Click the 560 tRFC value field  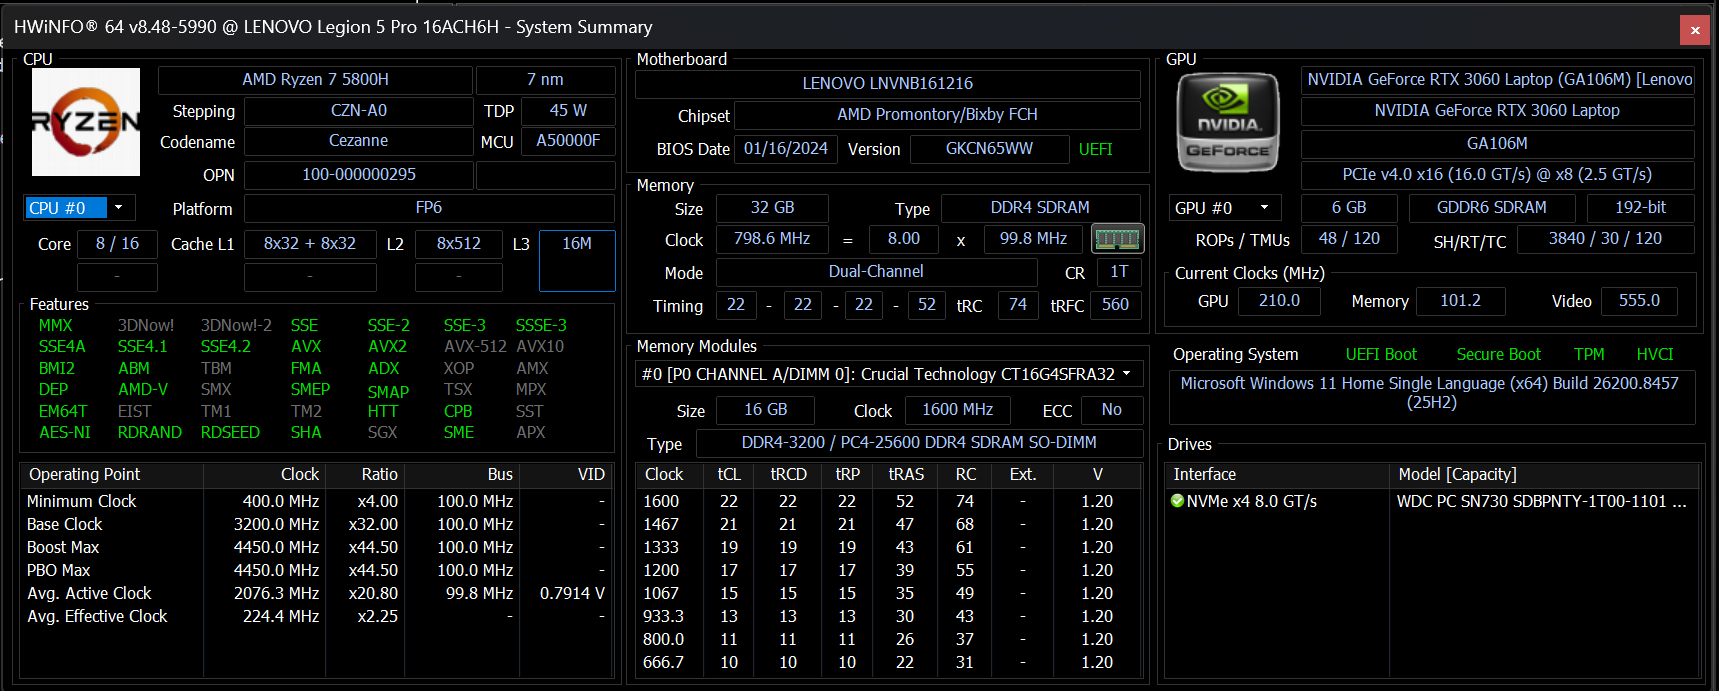1115,305
